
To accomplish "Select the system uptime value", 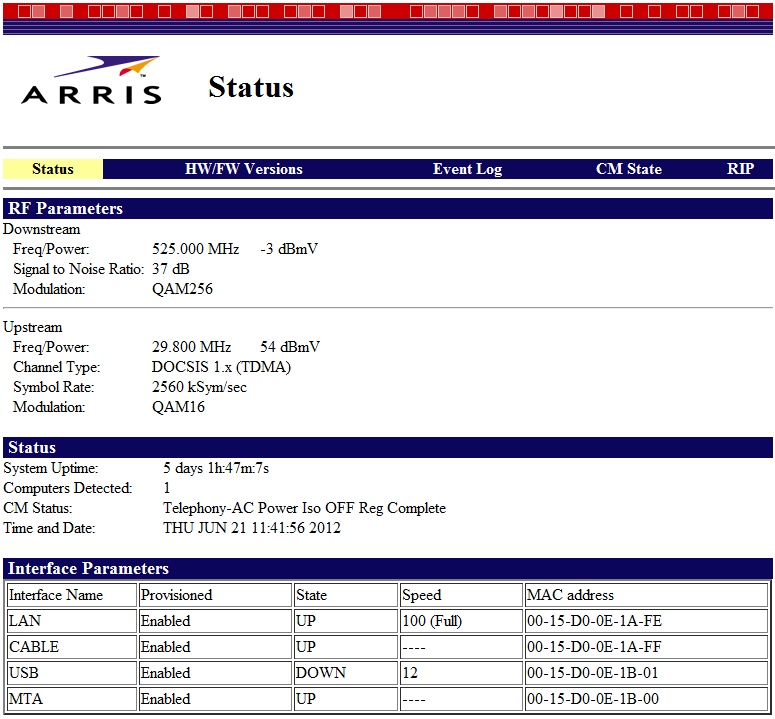I will pyautogui.click(x=216, y=468).
